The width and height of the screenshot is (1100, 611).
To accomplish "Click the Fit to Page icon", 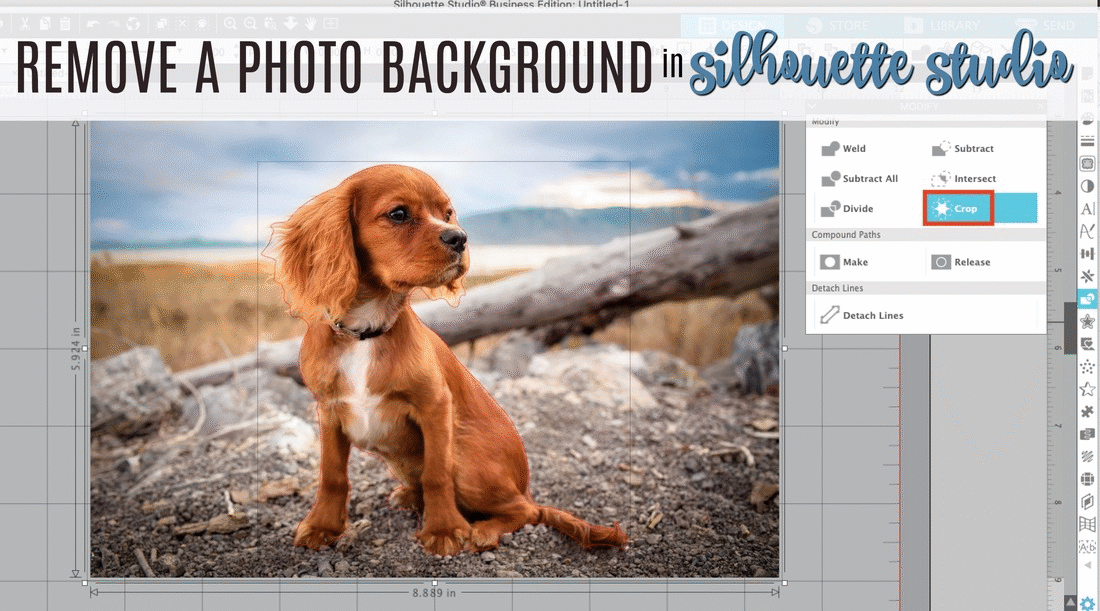I will click(330, 24).
